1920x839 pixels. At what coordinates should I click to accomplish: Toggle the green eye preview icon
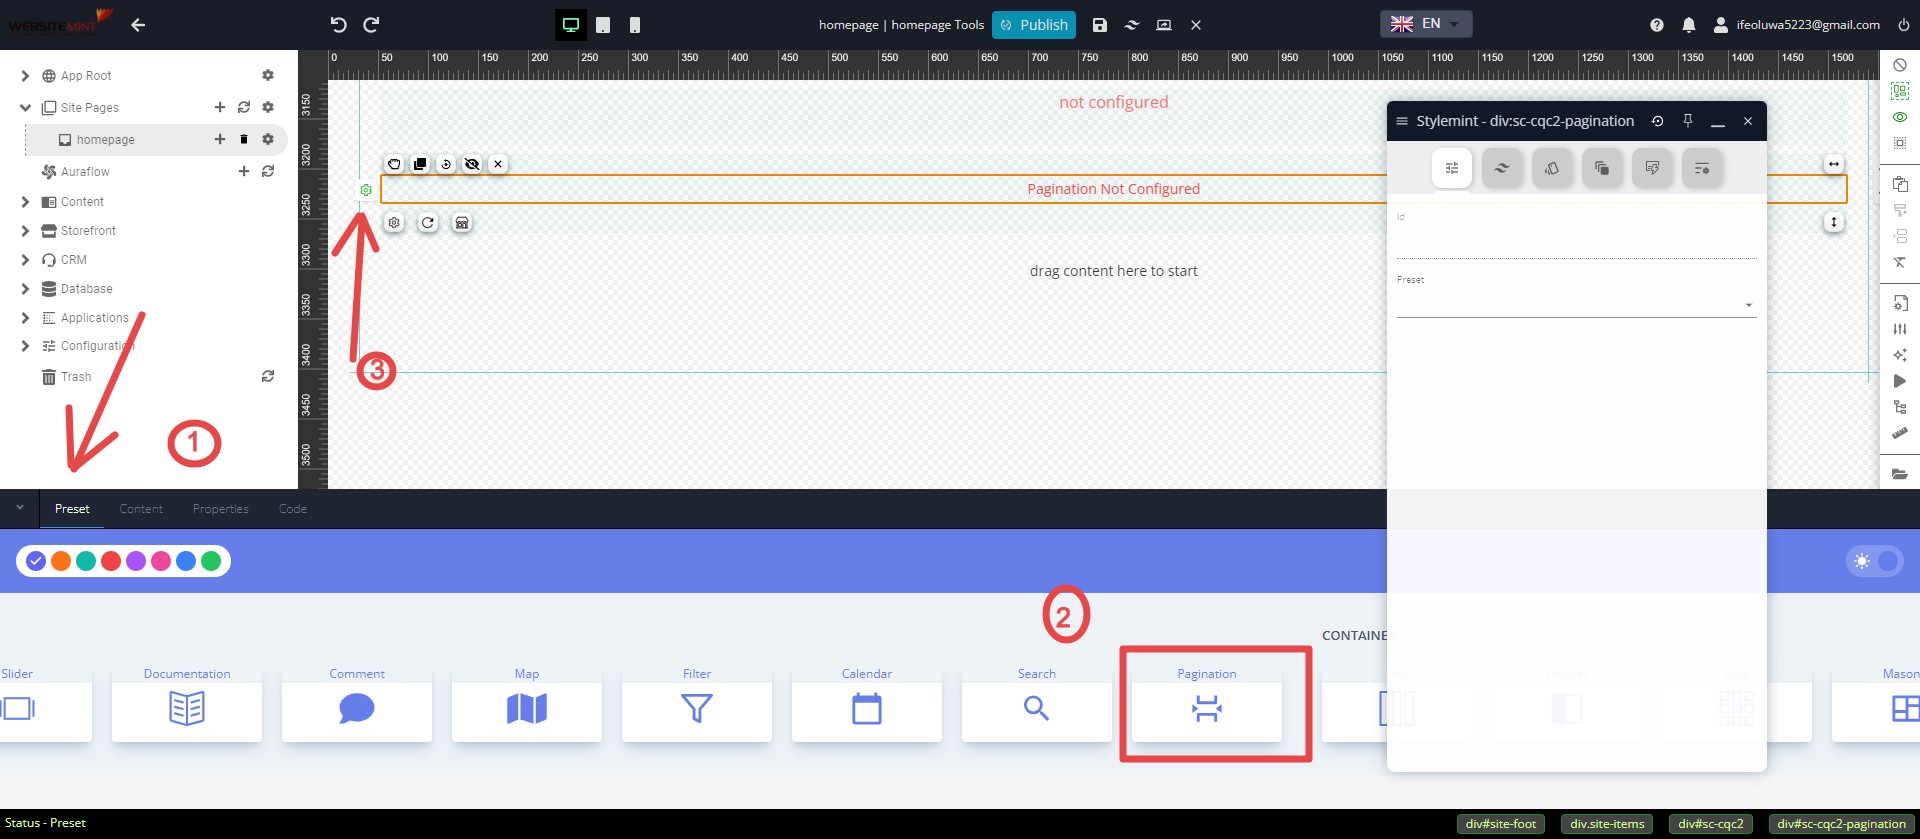[1900, 117]
